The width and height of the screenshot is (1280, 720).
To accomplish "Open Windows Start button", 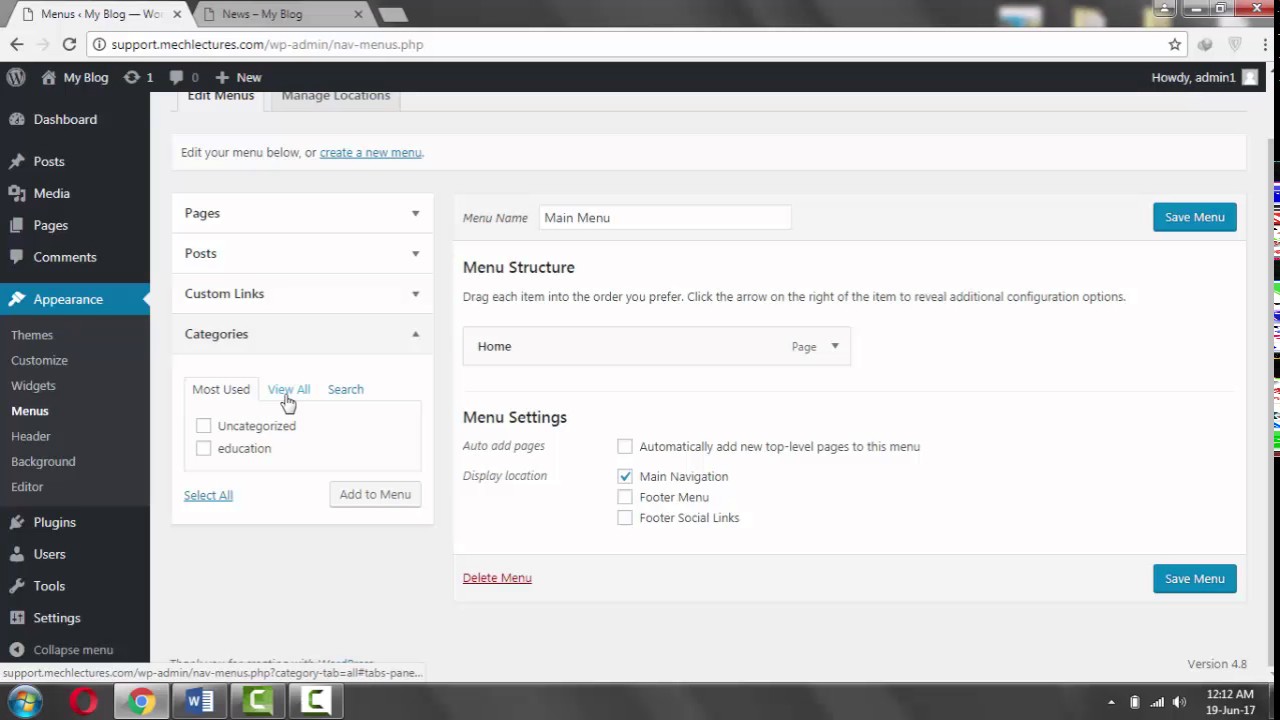I will (x=24, y=701).
